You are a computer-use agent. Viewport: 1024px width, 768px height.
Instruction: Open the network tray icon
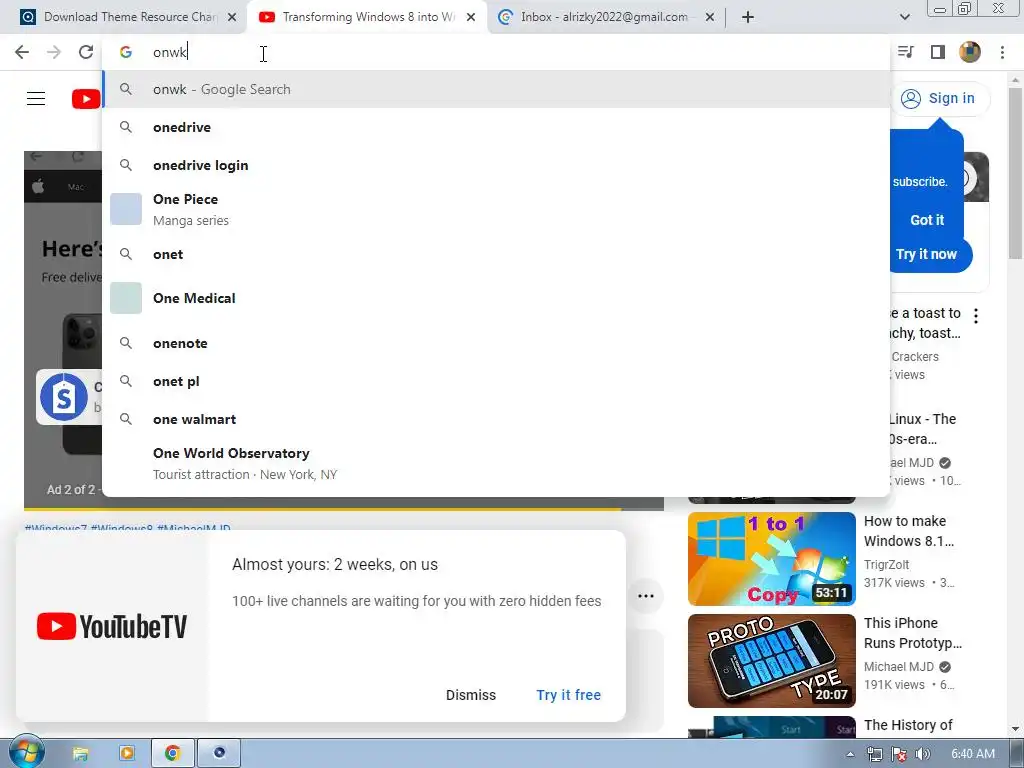[x=874, y=754]
